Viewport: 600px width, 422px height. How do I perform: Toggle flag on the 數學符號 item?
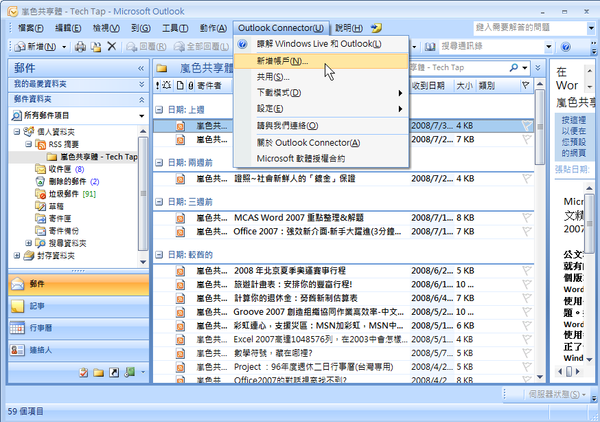[527, 354]
